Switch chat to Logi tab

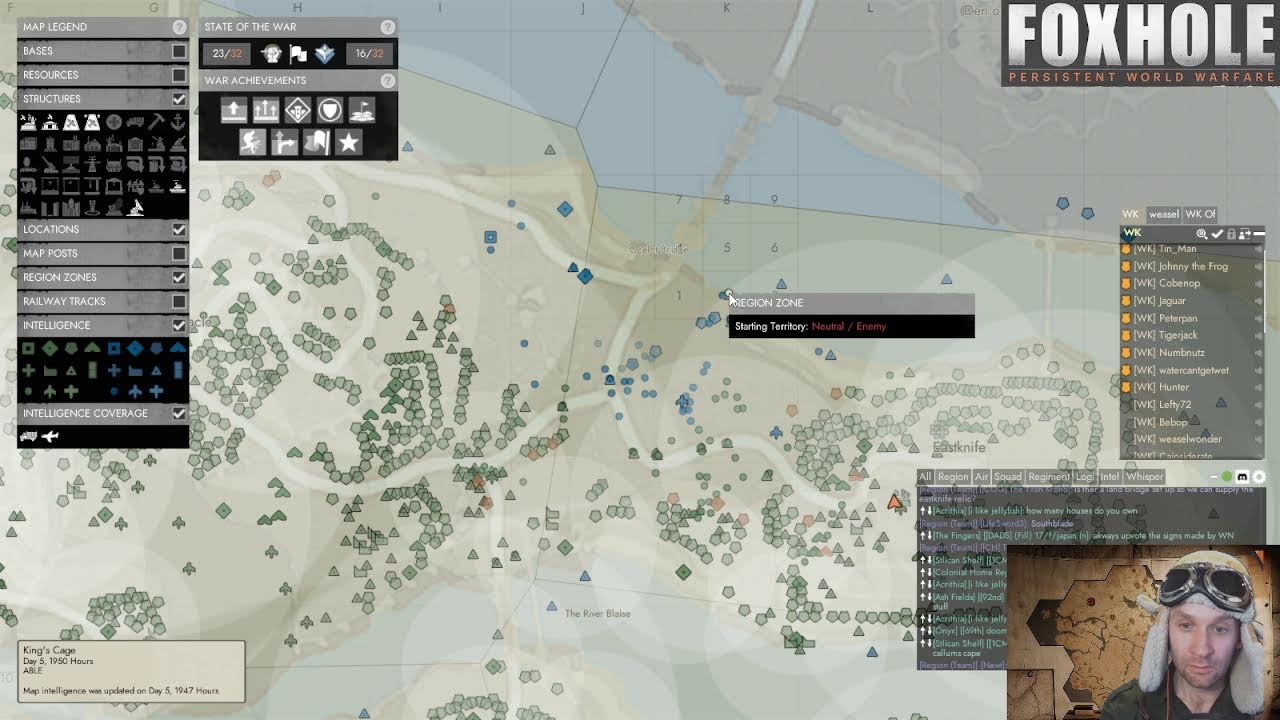click(1085, 477)
